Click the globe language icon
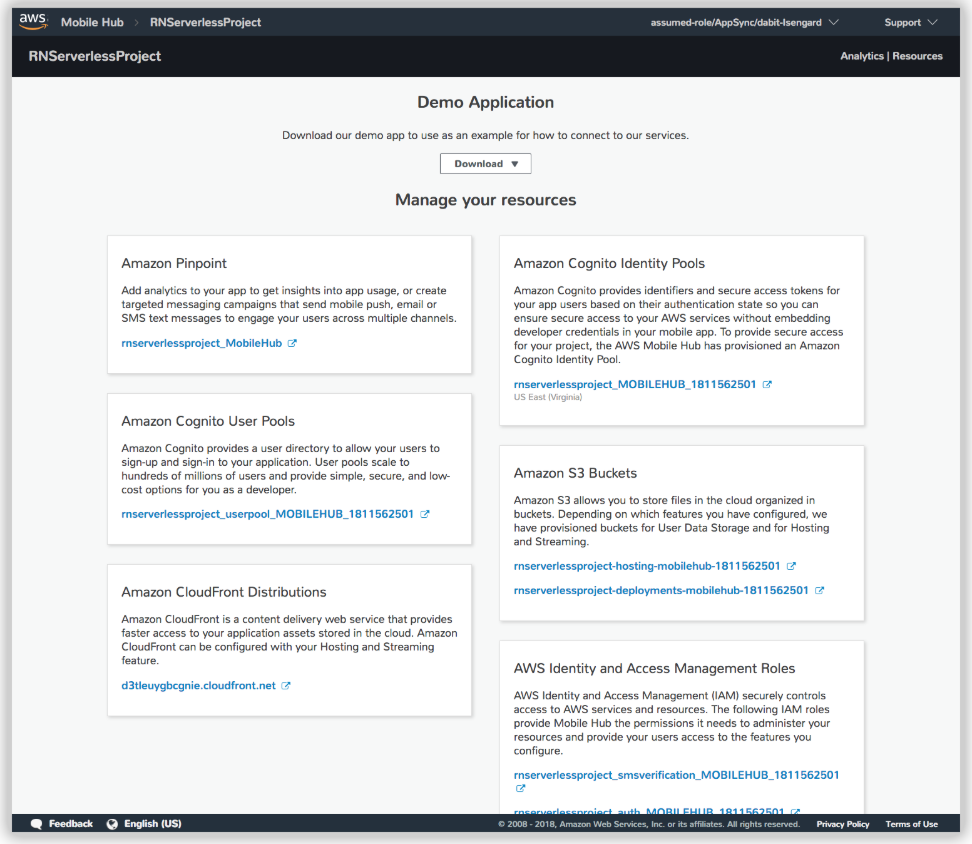Screen dimensions: 972x844 112,824
